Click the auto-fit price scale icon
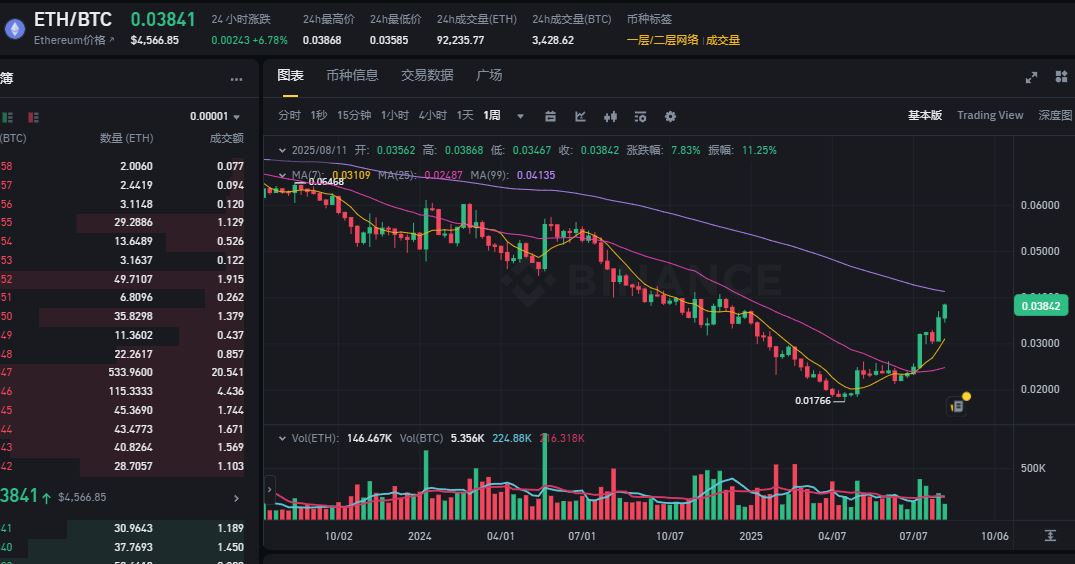This screenshot has height=564, width=1075. click(1051, 535)
